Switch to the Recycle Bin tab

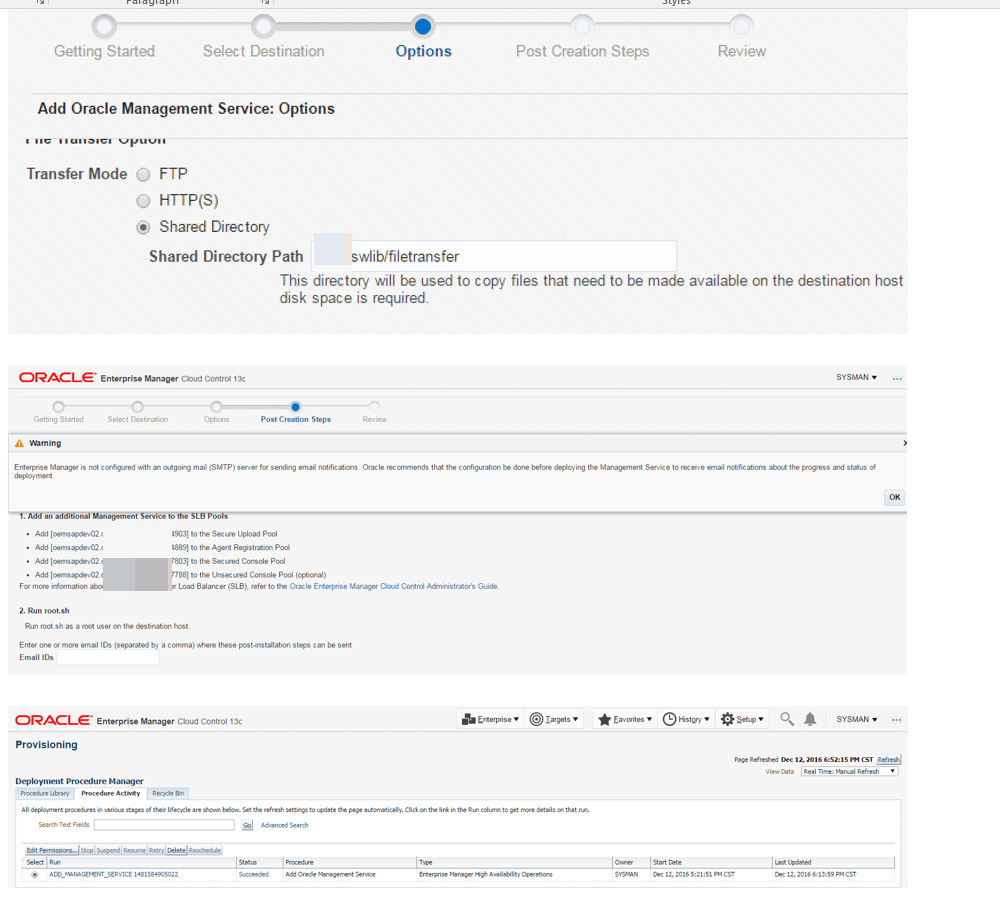pos(168,793)
